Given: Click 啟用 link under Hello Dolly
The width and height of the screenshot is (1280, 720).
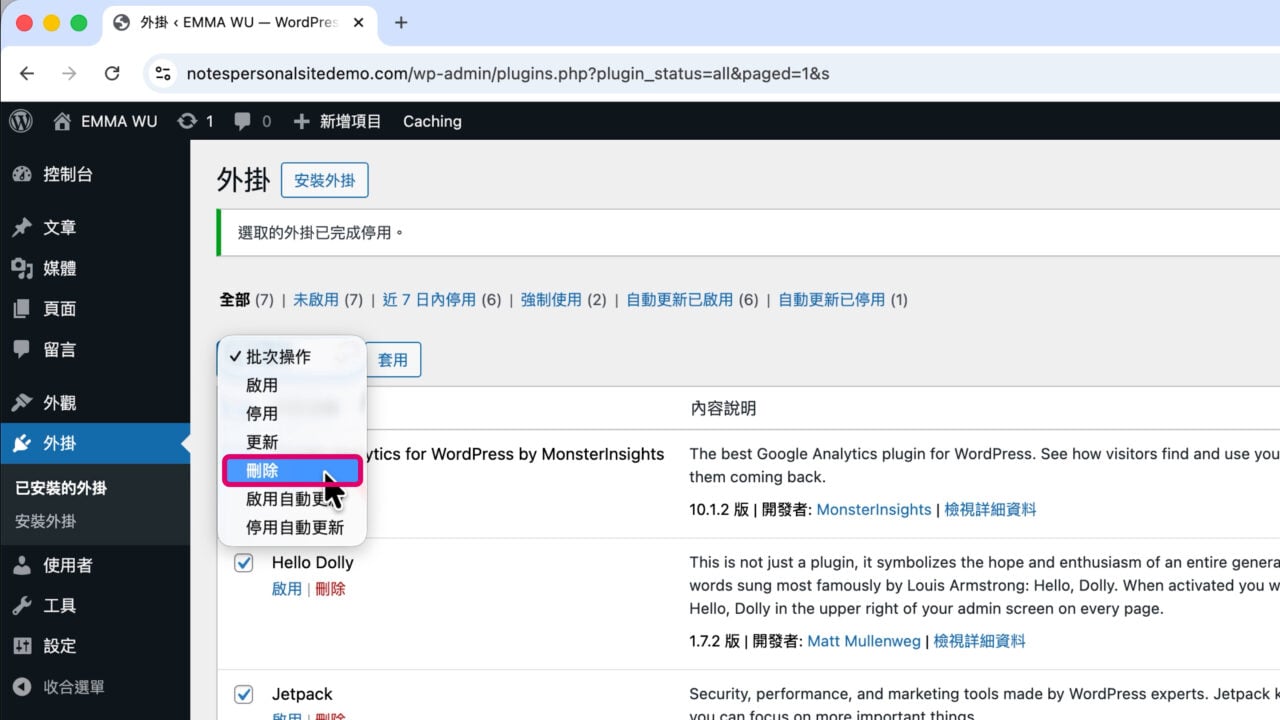Looking at the screenshot, I should point(286,589).
